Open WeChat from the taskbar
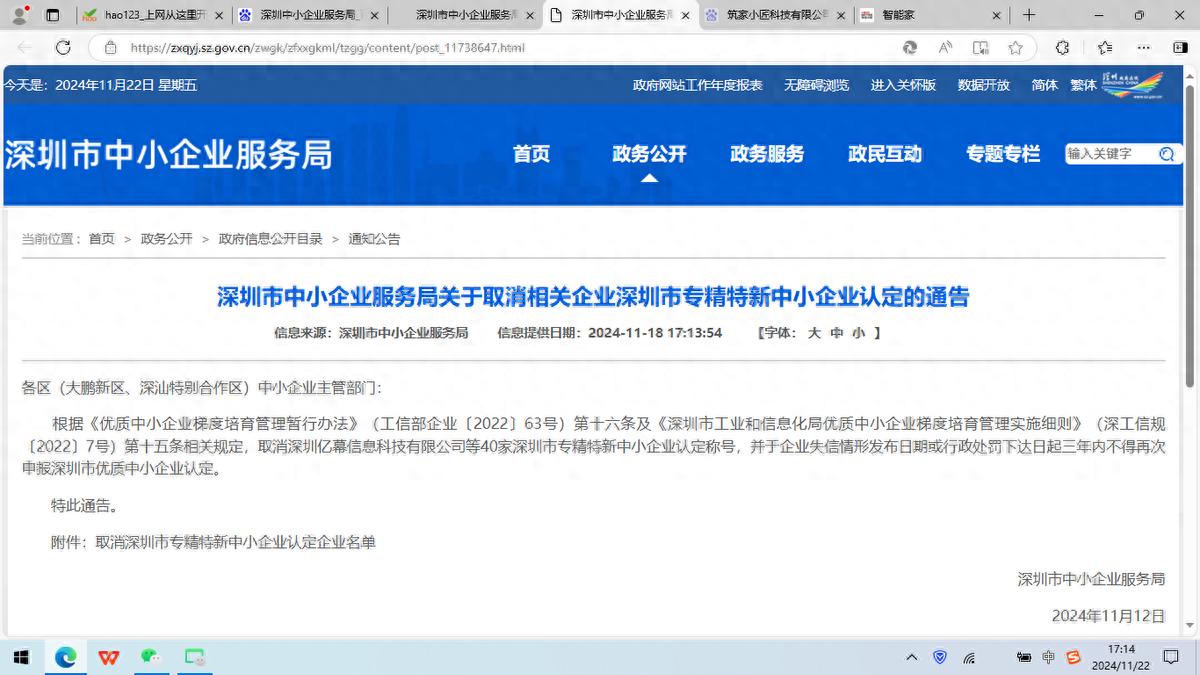The image size is (1200, 675). [151, 657]
